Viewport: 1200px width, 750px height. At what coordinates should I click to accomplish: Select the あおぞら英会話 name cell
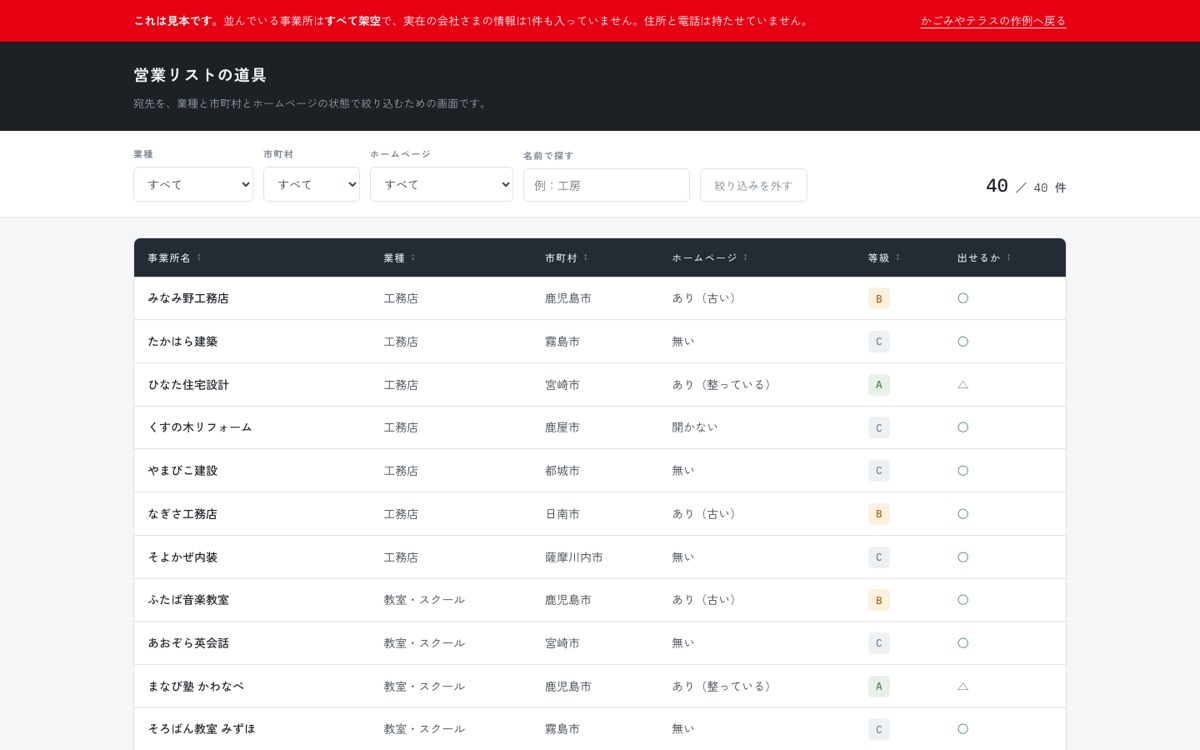coord(188,643)
